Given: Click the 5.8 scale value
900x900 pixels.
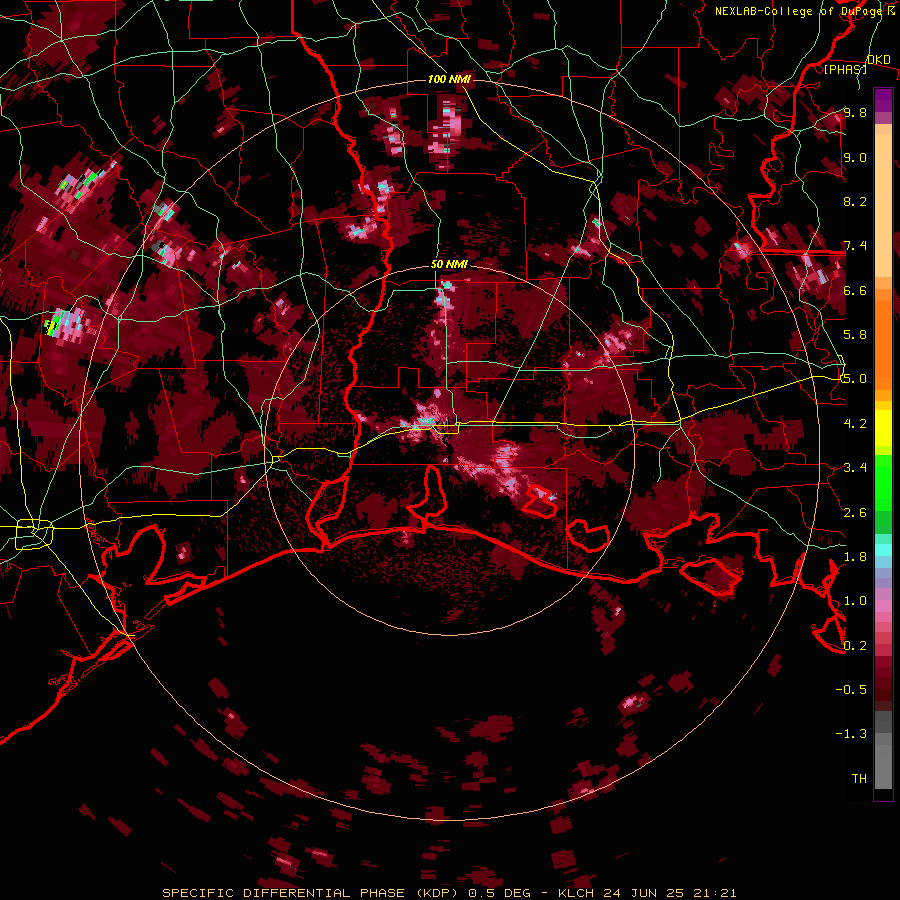Looking at the screenshot, I should (855, 335).
